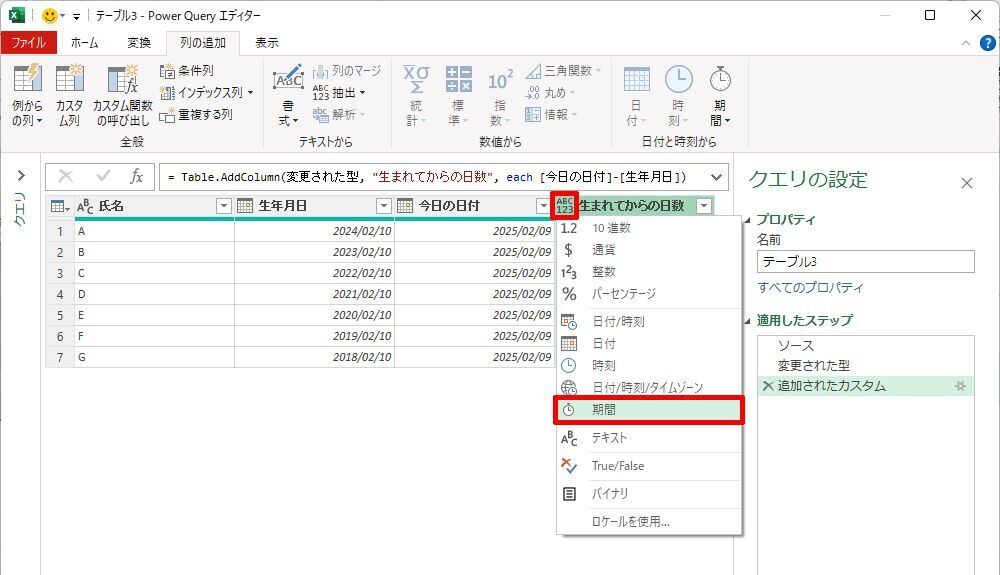Choose 通貨 data type
The width and height of the screenshot is (1000, 575).
(649, 250)
